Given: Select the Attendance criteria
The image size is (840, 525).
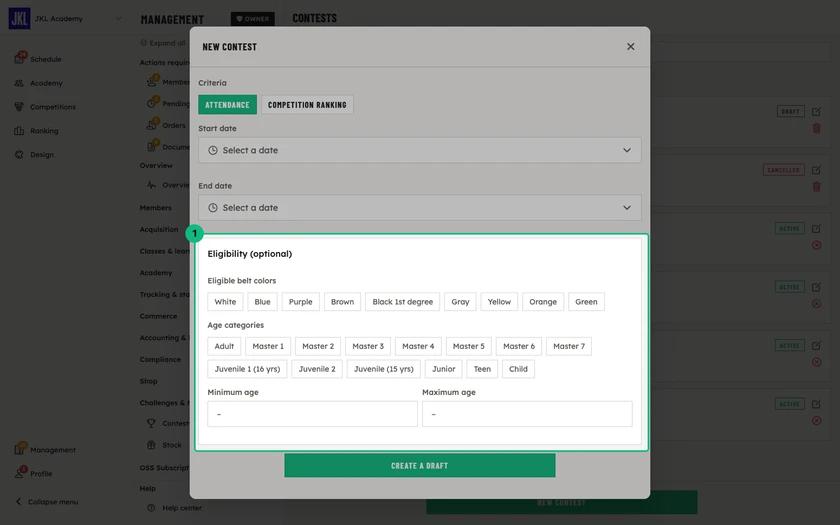Looking at the screenshot, I should point(227,104).
